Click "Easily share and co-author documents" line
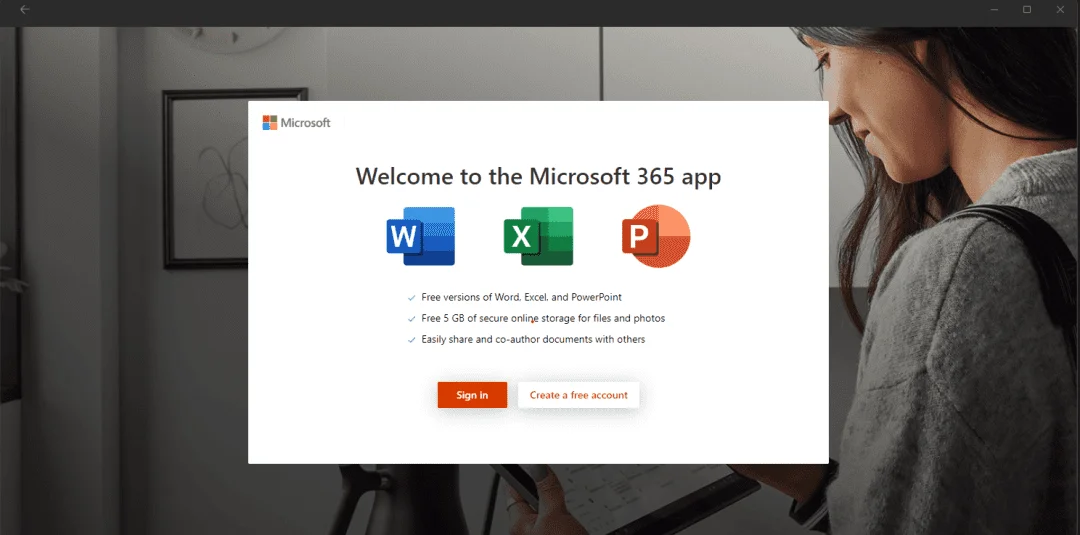This screenshot has width=1080, height=535. coord(533,339)
